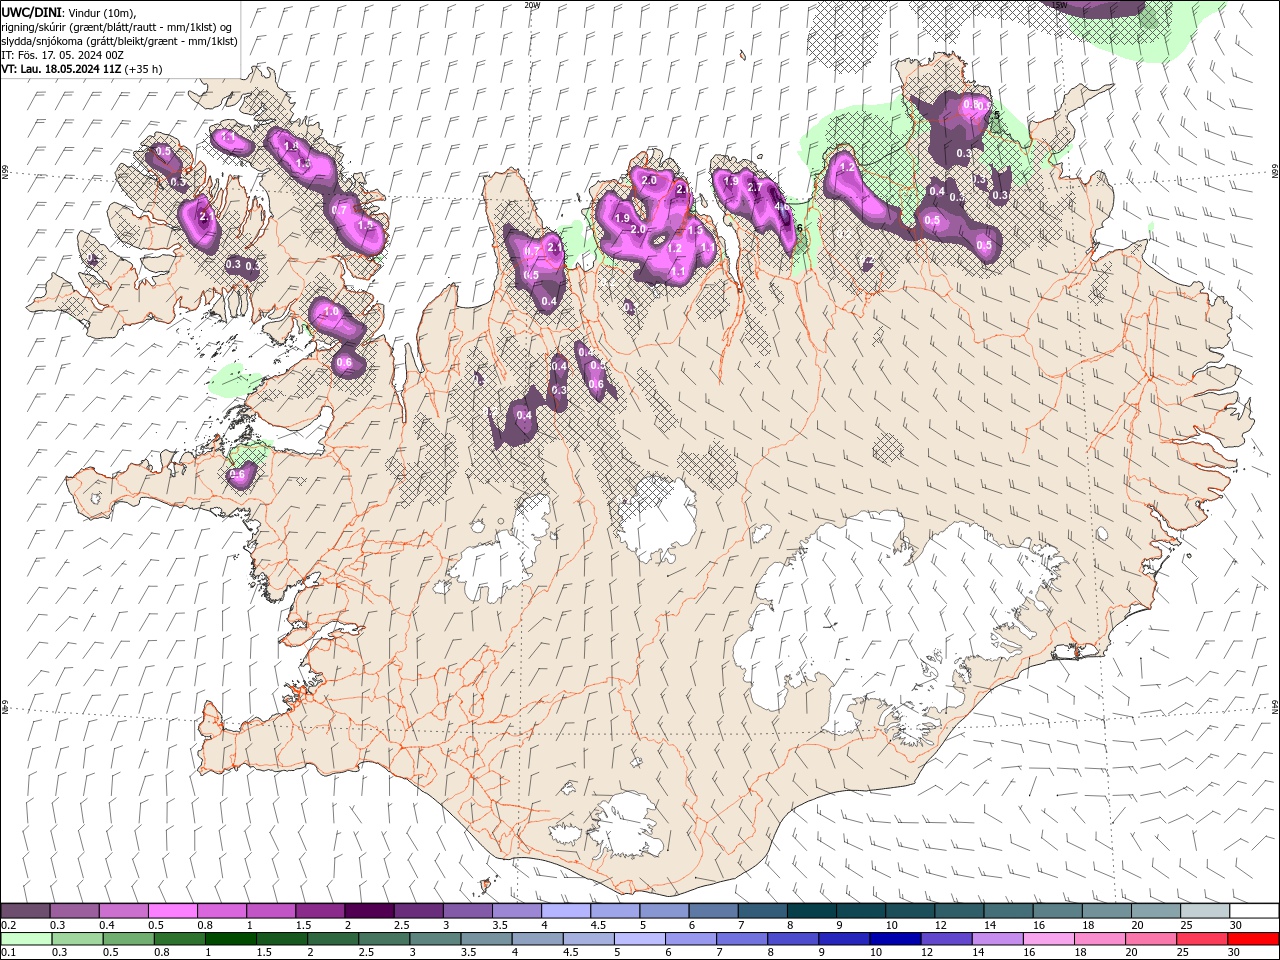Select the bright red 30 rain scale swatch

pos(1254,938)
